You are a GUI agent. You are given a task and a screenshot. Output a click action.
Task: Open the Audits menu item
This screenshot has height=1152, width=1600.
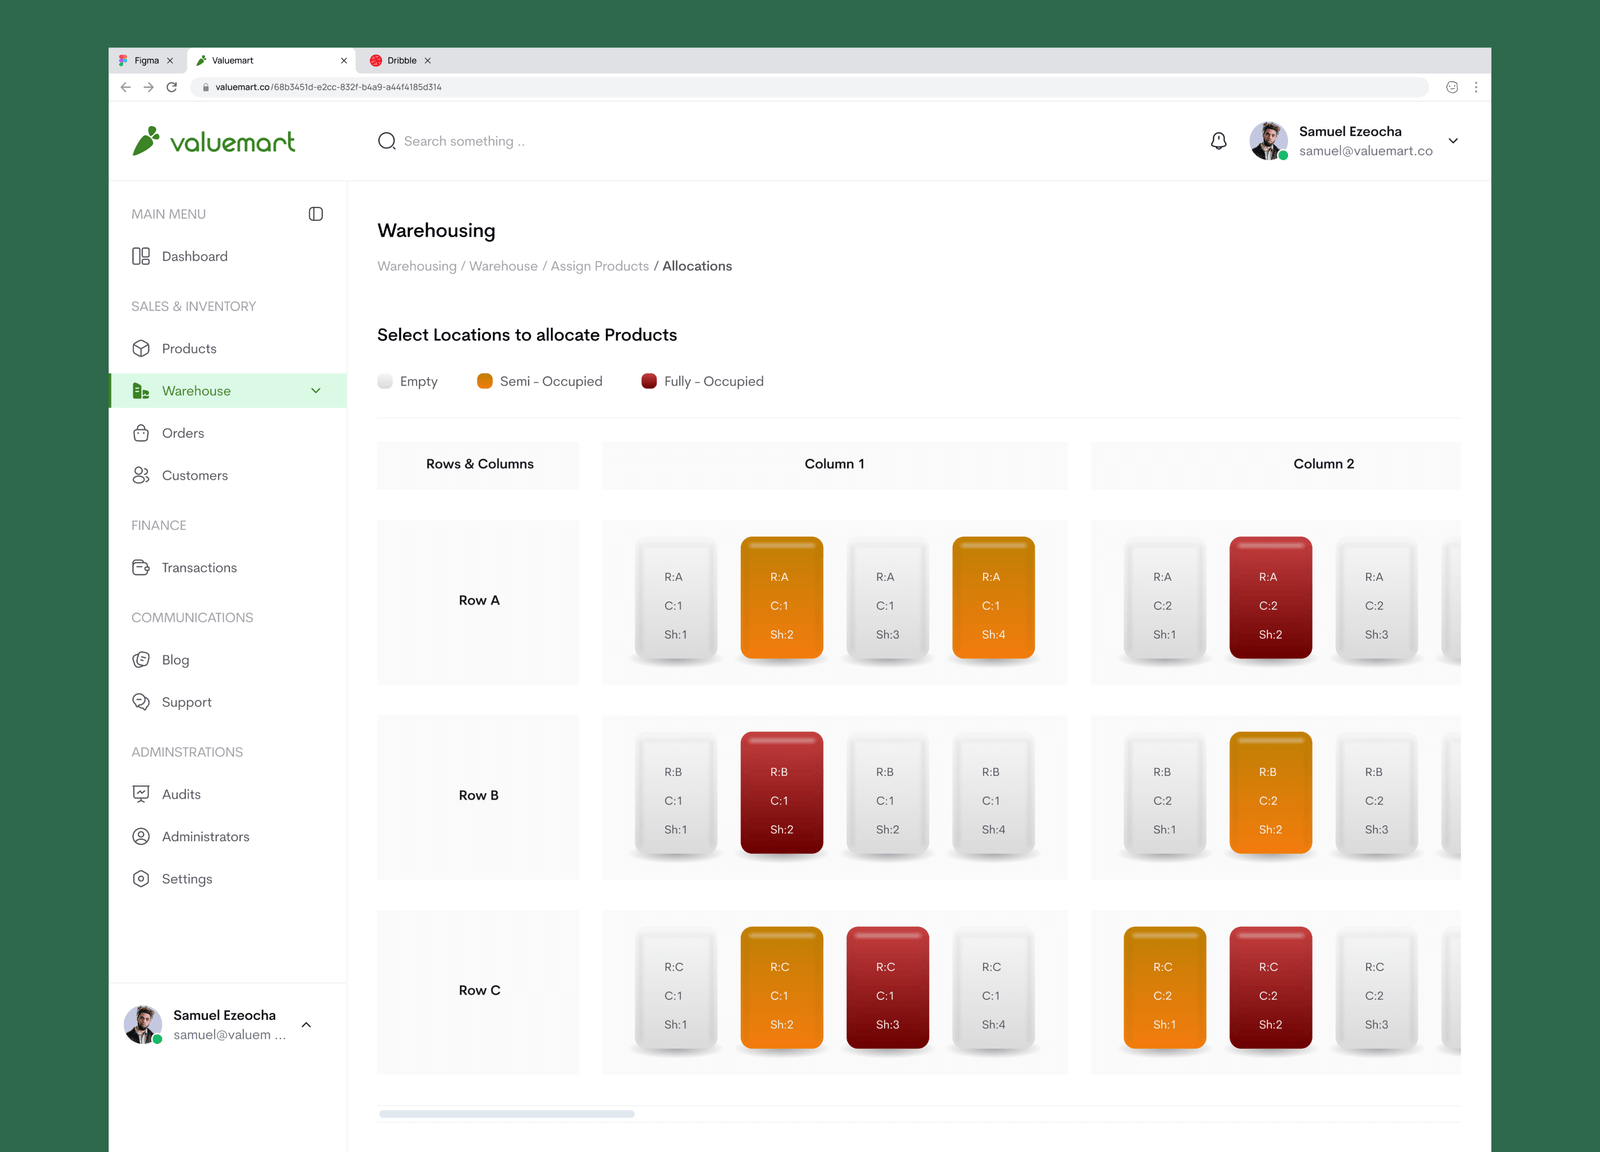click(x=181, y=794)
